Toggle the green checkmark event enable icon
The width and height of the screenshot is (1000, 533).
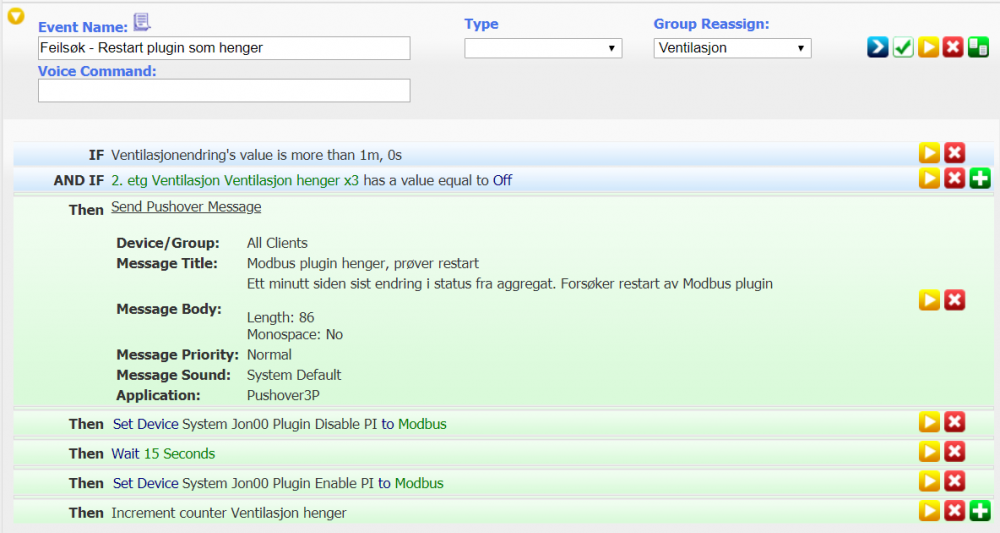point(903,48)
